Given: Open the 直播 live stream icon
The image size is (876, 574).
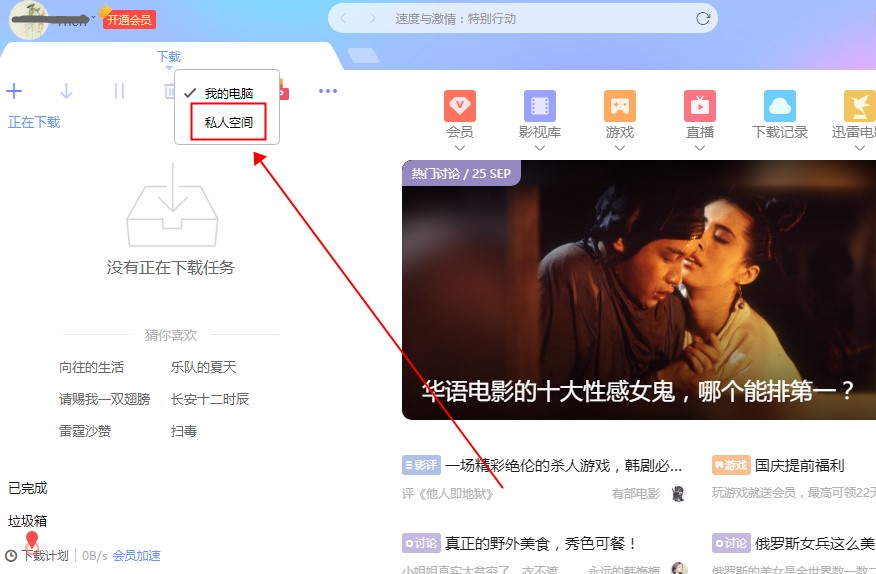Looking at the screenshot, I should click(x=700, y=106).
